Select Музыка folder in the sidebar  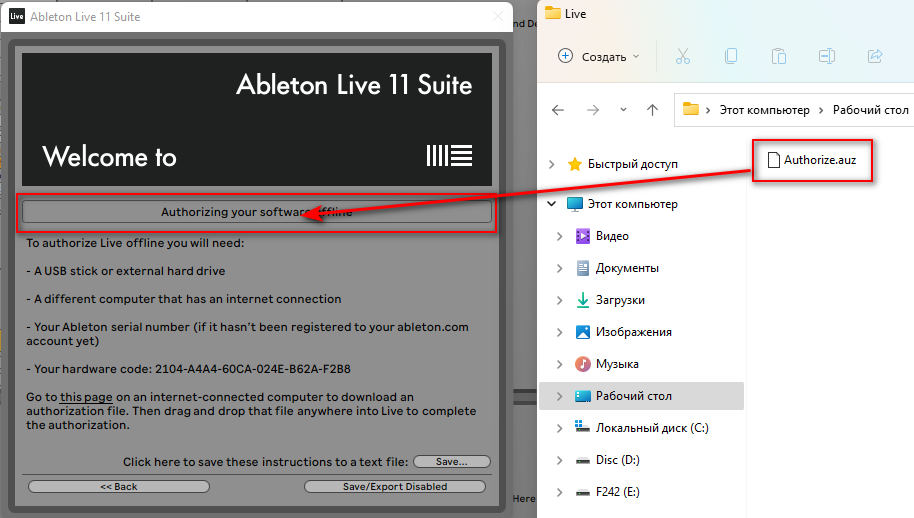[x=617, y=364]
